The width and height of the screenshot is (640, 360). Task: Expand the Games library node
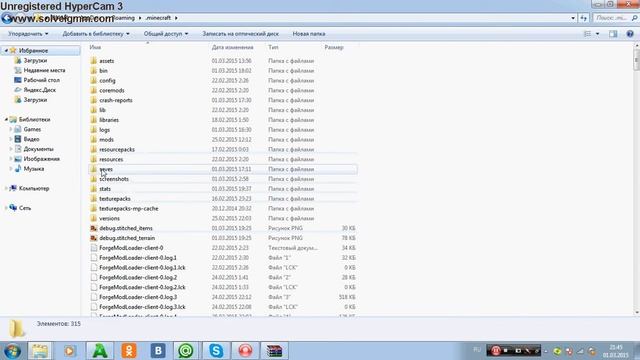point(11,129)
